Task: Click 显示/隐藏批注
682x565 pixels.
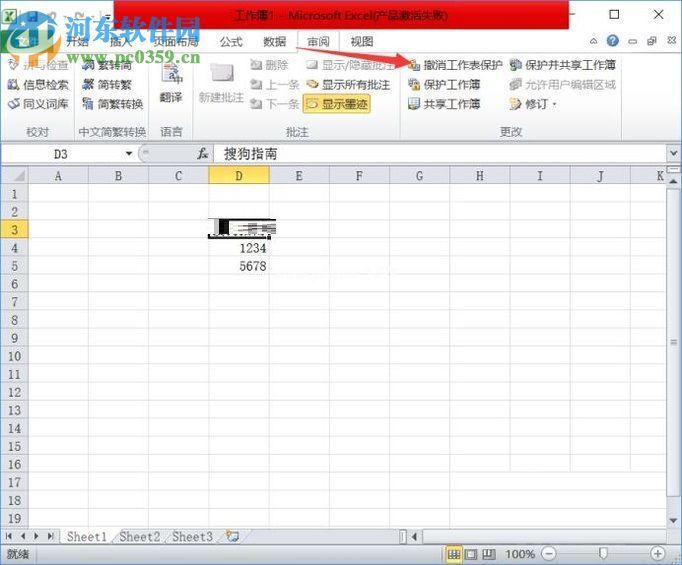Action: [x=351, y=65]
